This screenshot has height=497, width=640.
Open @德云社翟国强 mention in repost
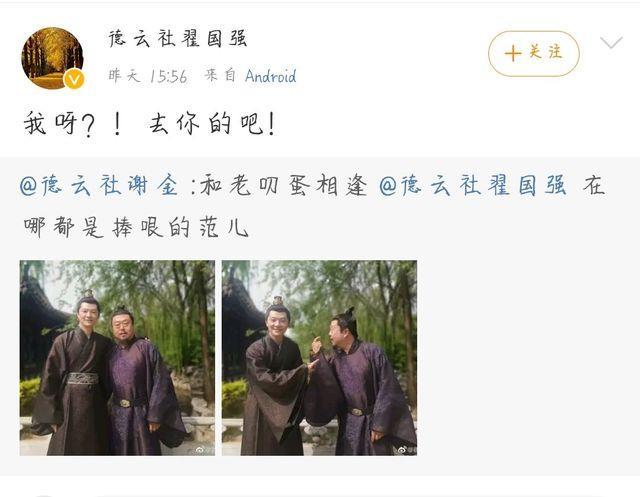click(473, 185)
